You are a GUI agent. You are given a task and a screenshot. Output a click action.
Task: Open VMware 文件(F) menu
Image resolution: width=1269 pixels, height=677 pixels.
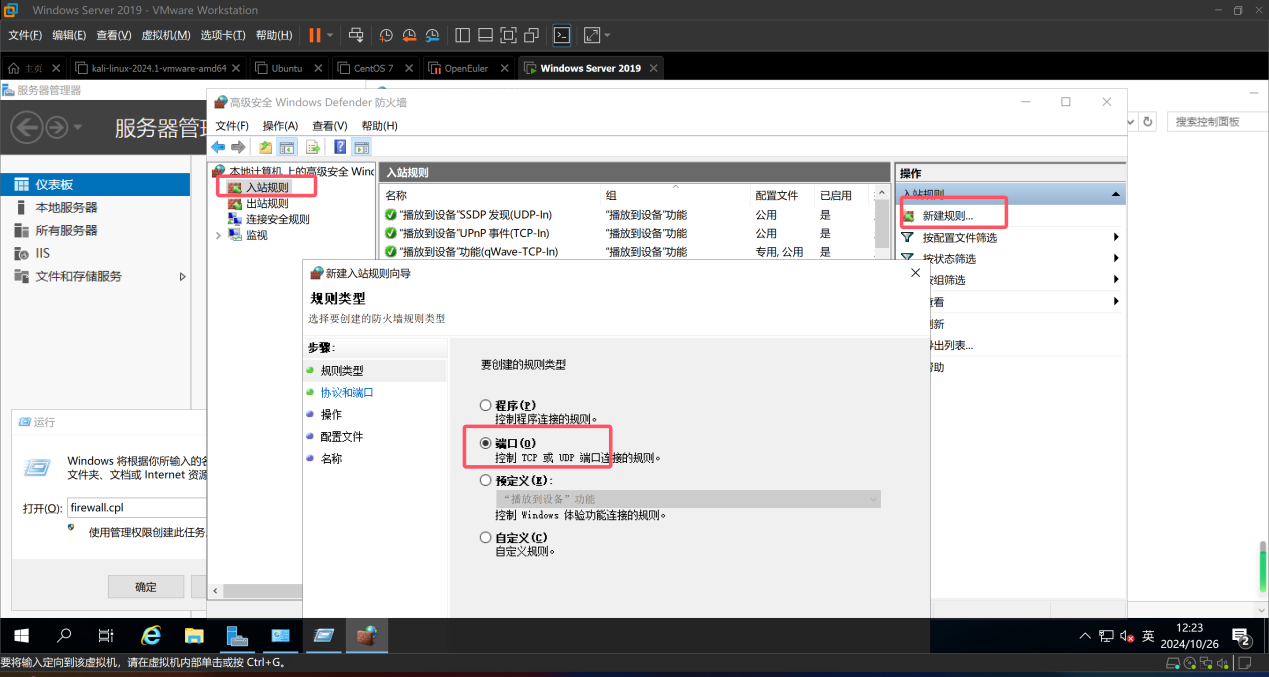(25, 35)
